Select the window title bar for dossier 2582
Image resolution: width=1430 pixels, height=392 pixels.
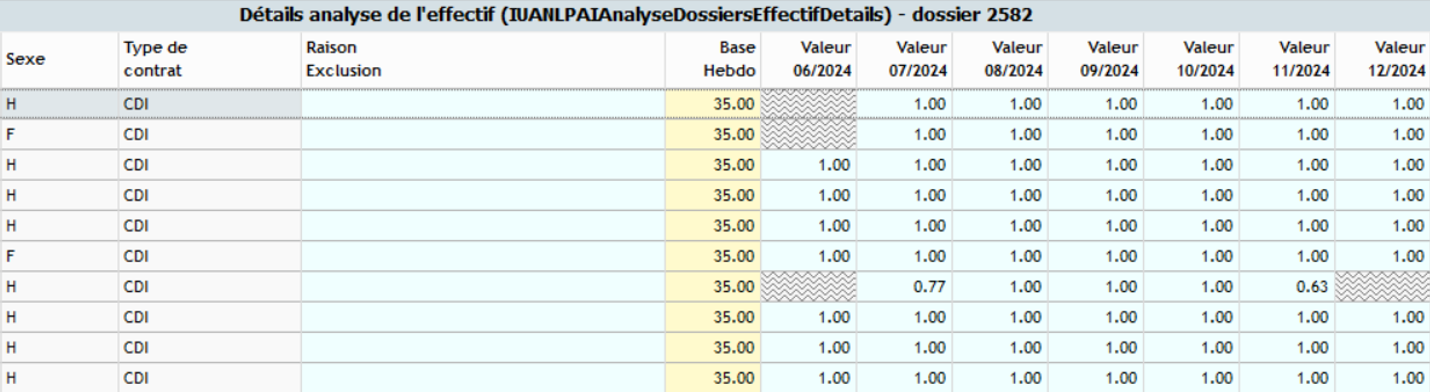[715, 16]
